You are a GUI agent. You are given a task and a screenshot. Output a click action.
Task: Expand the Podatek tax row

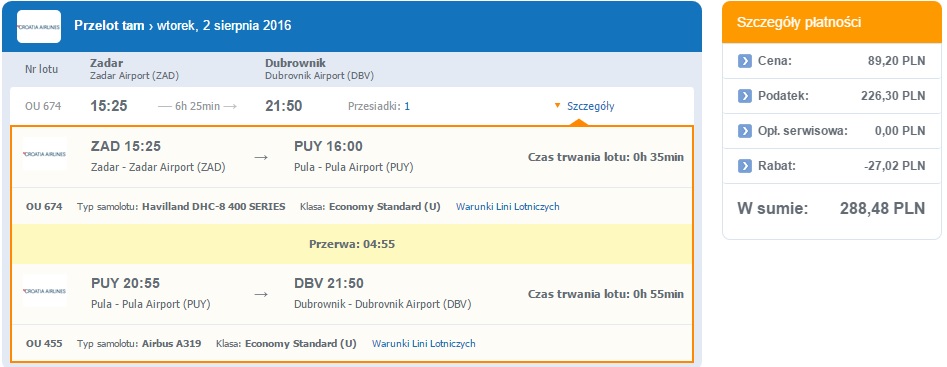[x=832, y=96]
